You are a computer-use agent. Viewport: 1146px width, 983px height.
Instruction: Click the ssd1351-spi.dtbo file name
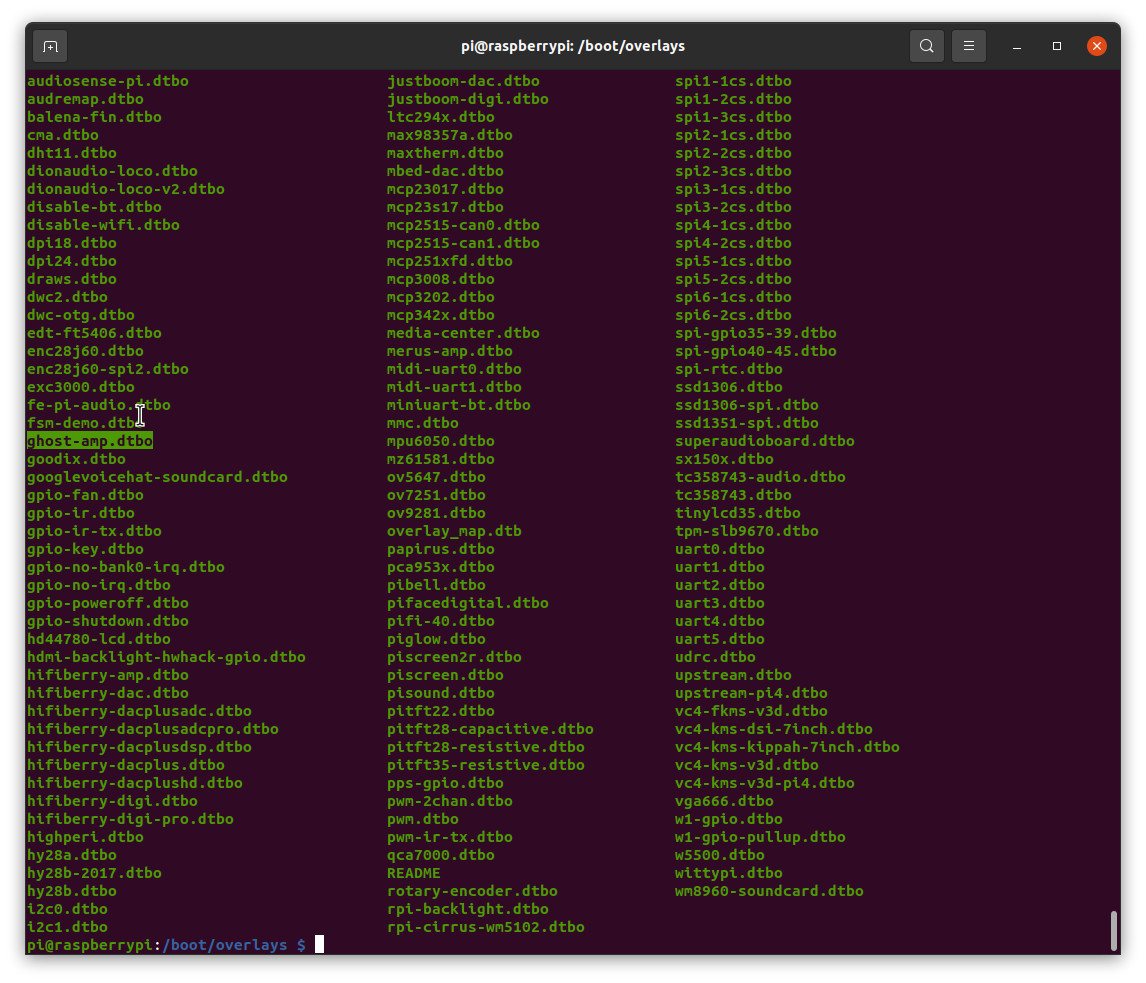point(747,422)
